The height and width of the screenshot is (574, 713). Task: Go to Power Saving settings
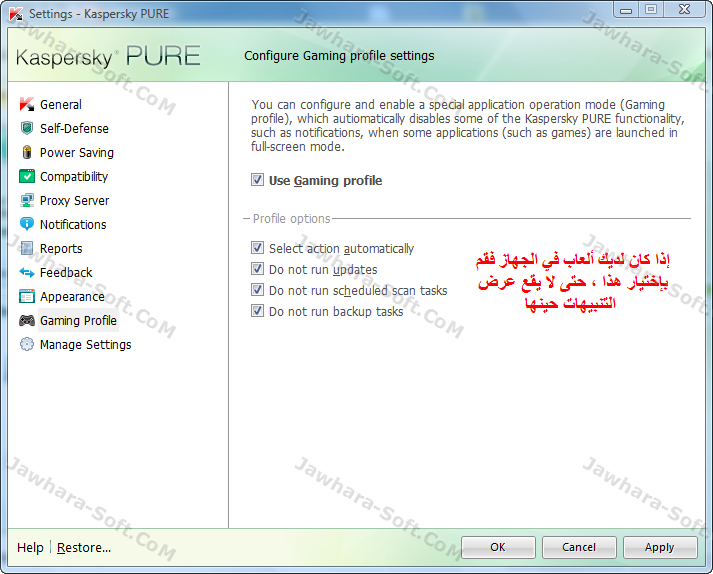pos(77,153)
